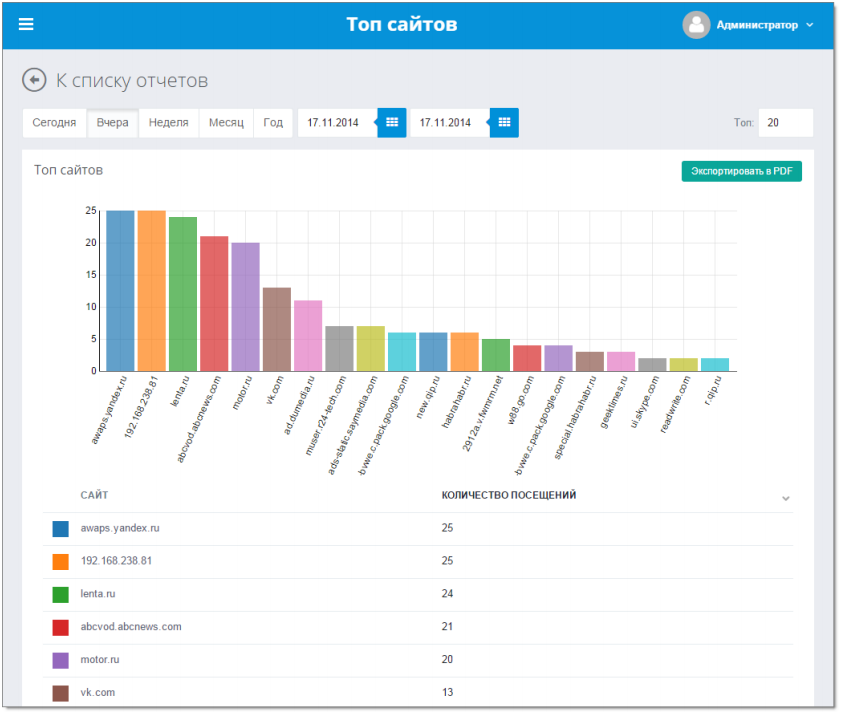This screenshot has width=842, height=712.
Task: Click the Топ count input field
Action: (784, 122)
